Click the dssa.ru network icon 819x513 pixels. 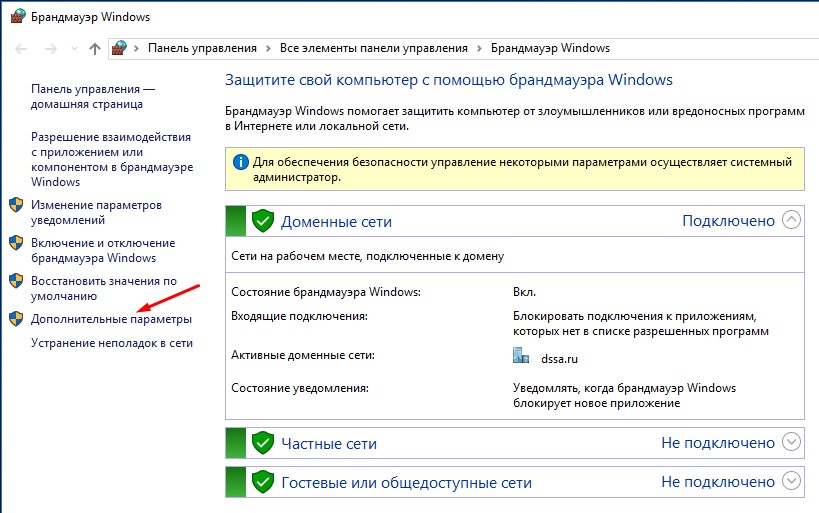coord(520,355)
